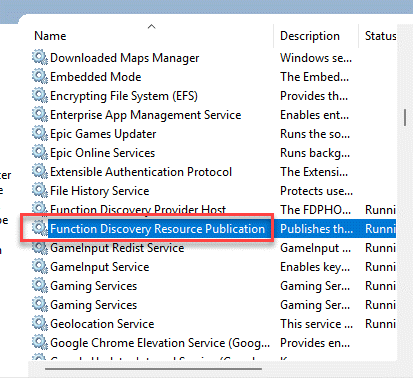The width and height of the screenshot is (413, 379).
Task: Select Enterprise App Management Service row
Action: coord(146,115)
